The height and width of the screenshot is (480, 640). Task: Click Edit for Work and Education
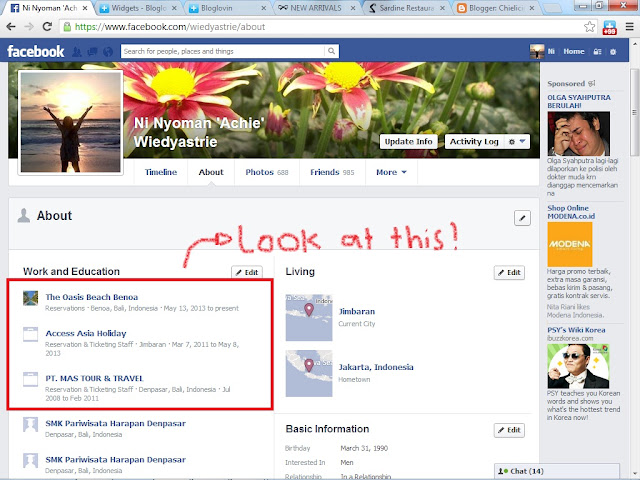tap(247, 272)
